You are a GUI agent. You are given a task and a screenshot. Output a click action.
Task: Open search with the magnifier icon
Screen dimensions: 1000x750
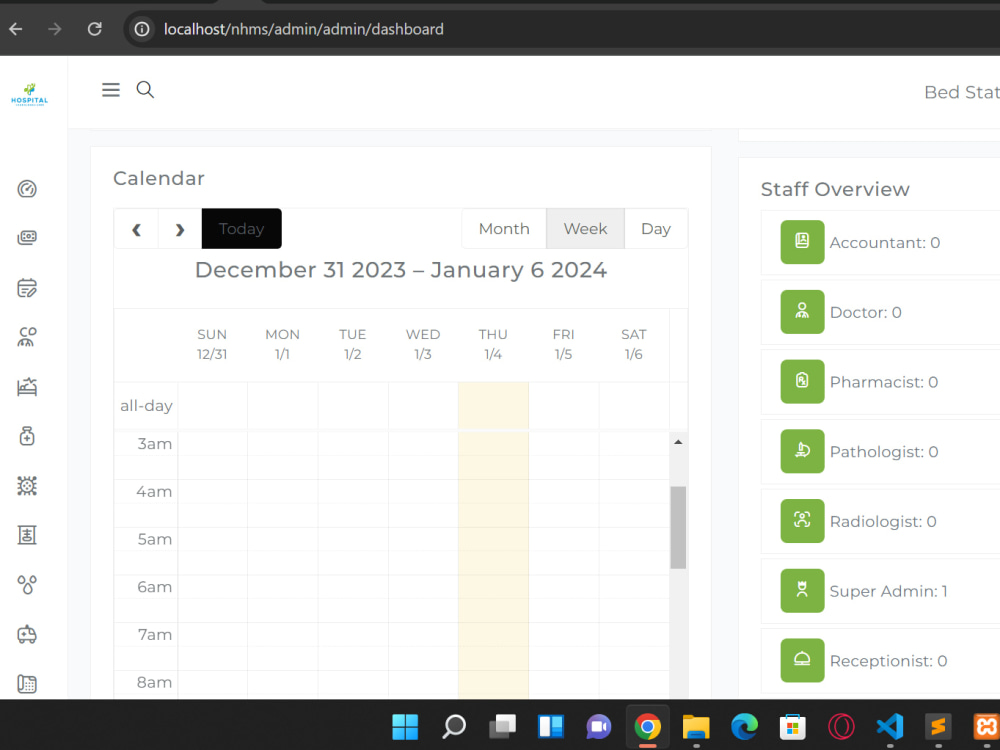pos(145,90)
